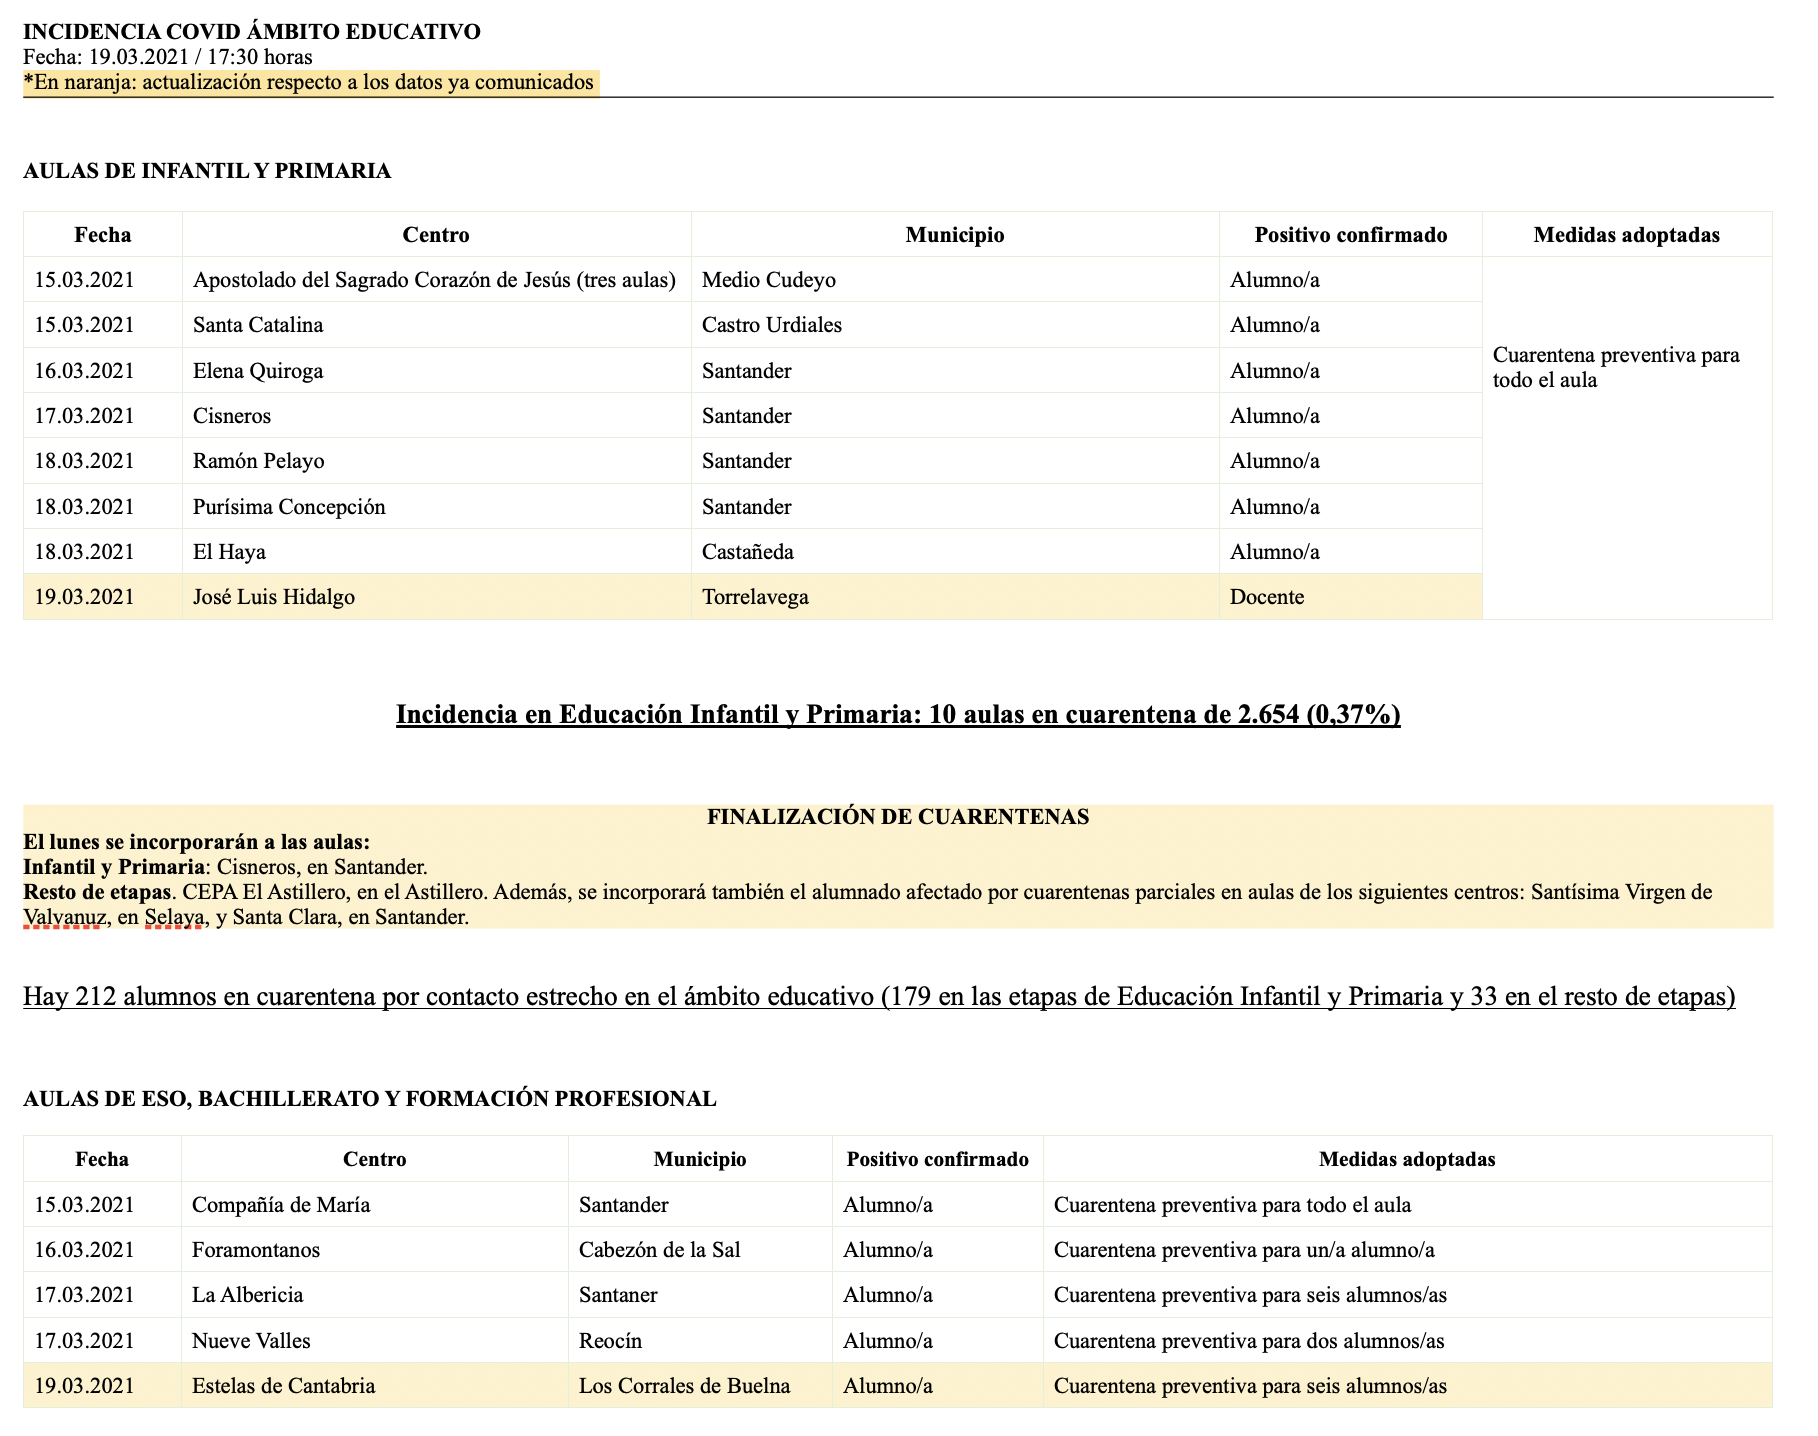Click "Cuarentena preventiva para dos alumnos/as" cell
The height and width of the screenshot is (1436, 1818).
[1248, 1341]
